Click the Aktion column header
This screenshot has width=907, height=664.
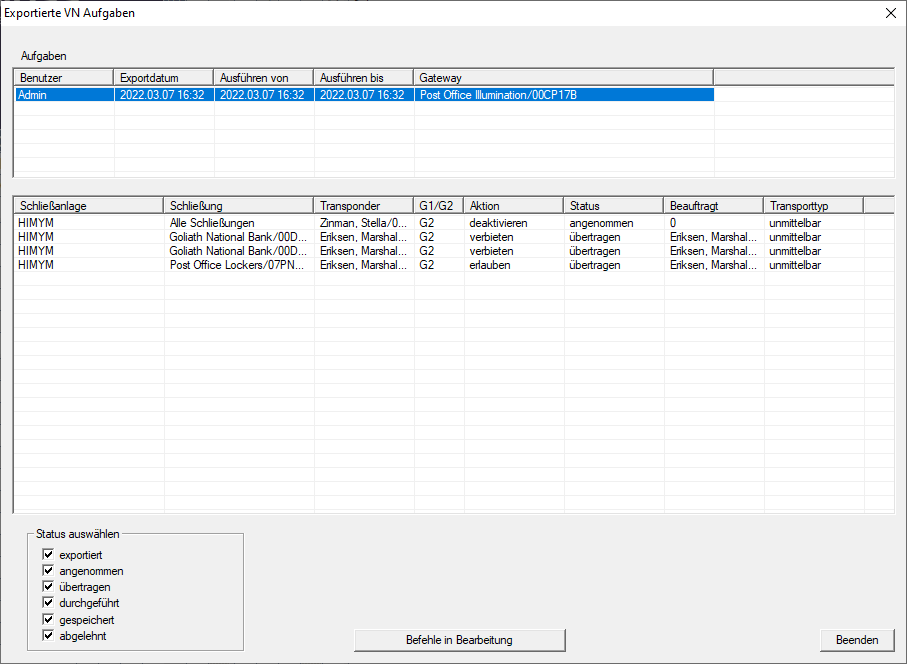[513, 205]
